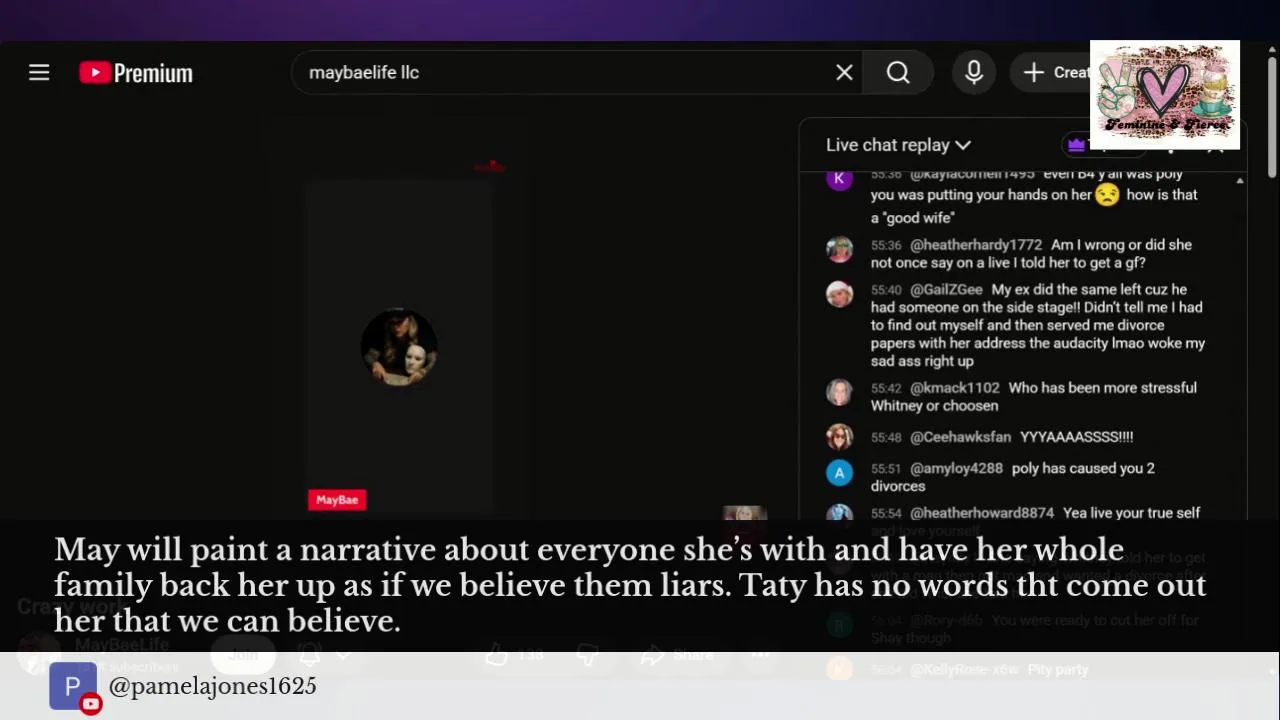The image size is (1280, 720).
Task: Click the @Ceehawksfan username in chat
Action: (960, 437)
